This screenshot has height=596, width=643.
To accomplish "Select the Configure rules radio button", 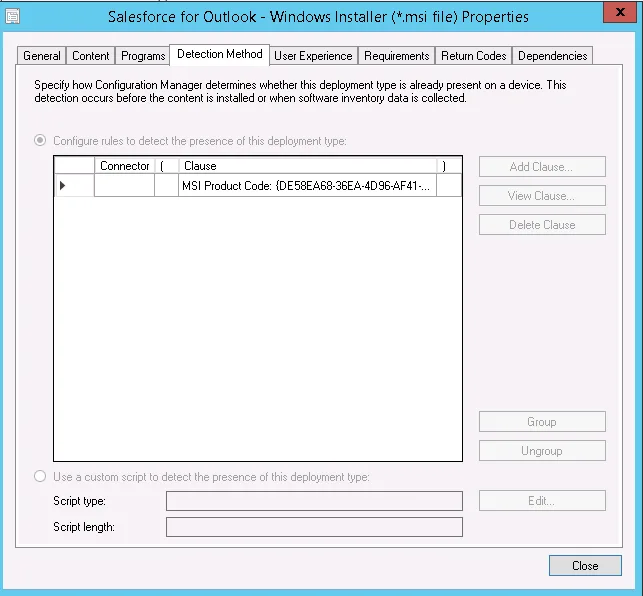I will (40, 141).
